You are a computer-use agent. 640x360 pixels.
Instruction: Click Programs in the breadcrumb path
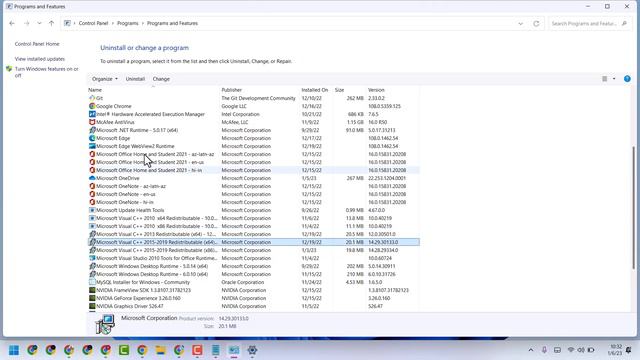pyautogui.click(x=128, y=23)
